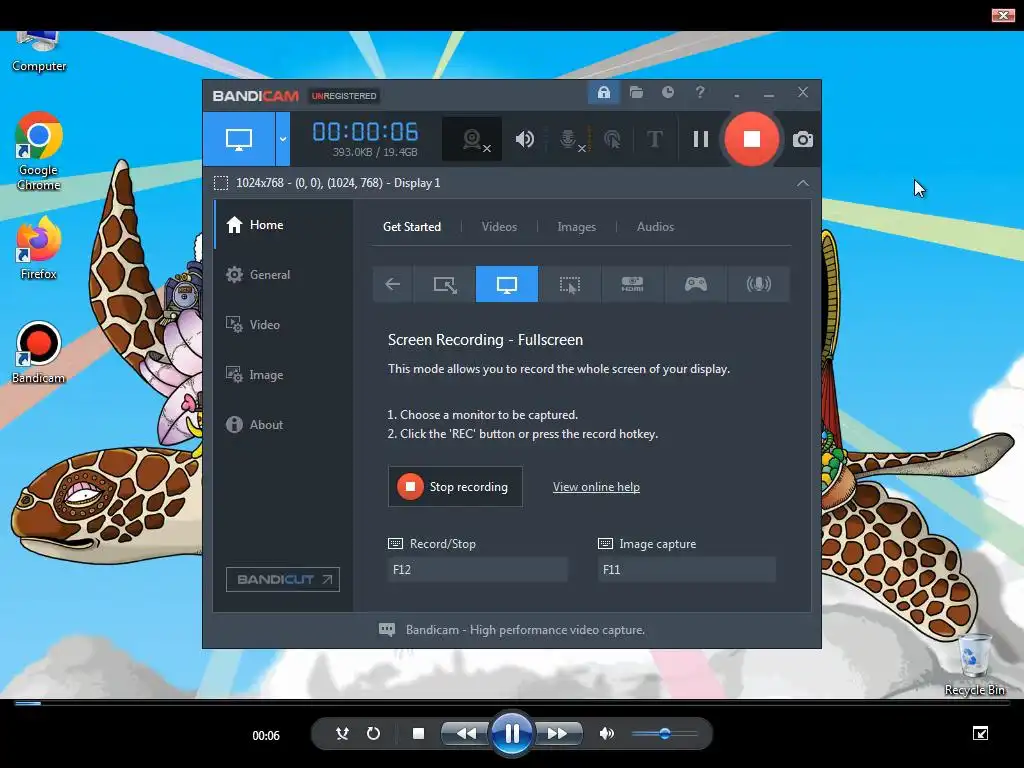Toggle the webcam overlay icon
1024x768 pixels.
pyautogui.click(x=473, y=139)
